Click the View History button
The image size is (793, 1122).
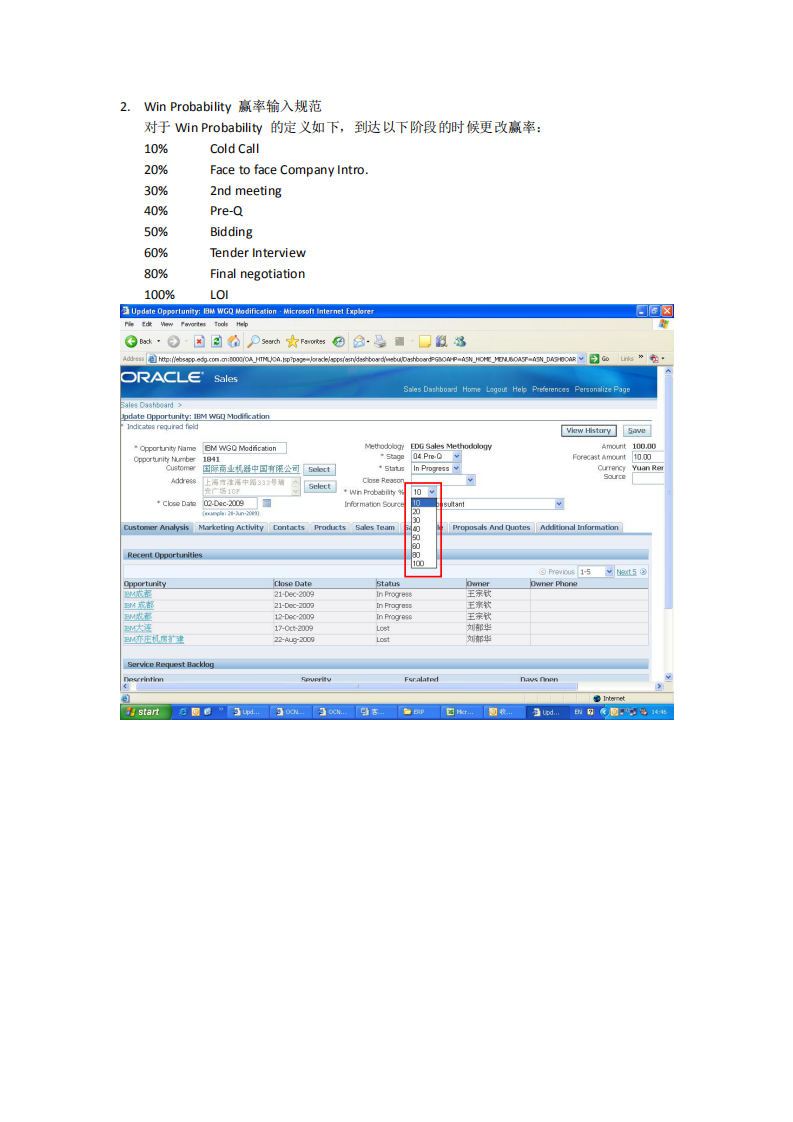[x=588, y=431]
